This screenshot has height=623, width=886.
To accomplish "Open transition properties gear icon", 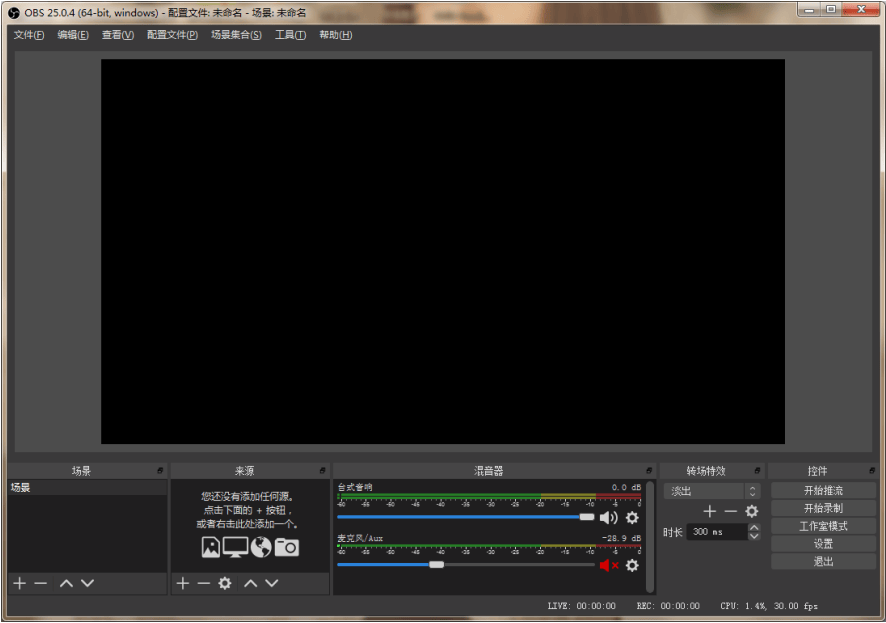I will tap(752, 511).
